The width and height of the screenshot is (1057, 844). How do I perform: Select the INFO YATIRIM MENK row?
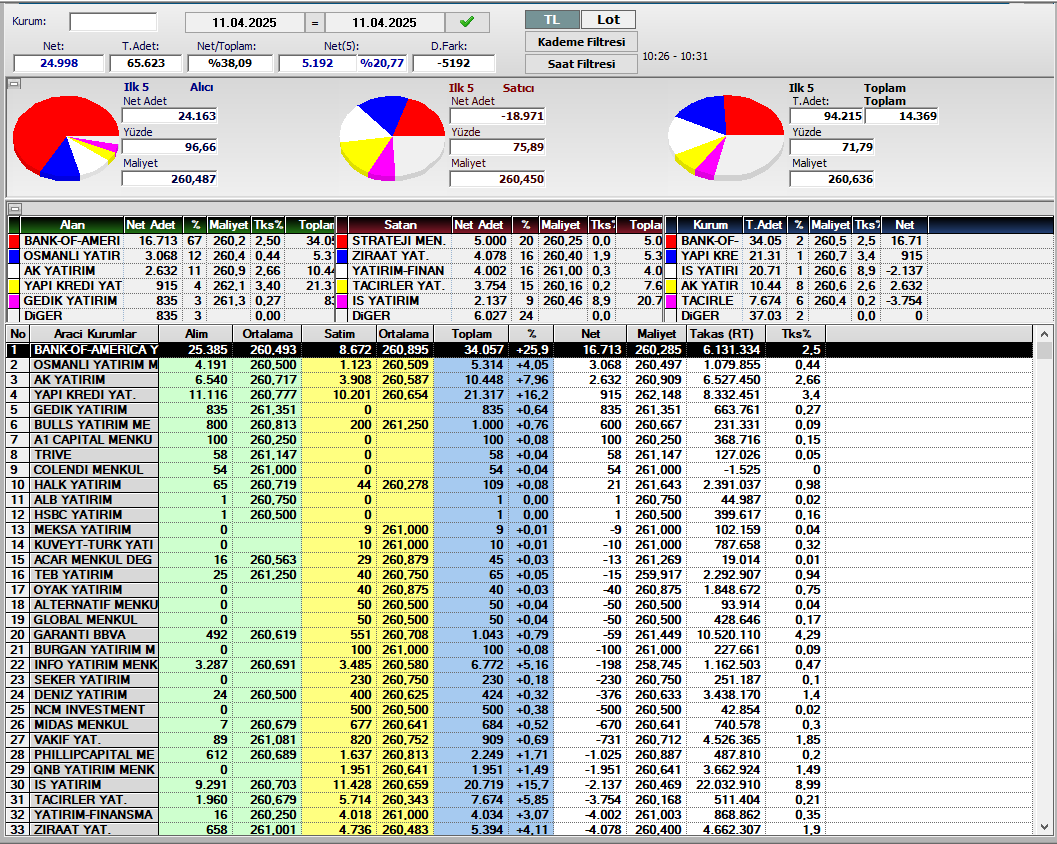point(519,665)
